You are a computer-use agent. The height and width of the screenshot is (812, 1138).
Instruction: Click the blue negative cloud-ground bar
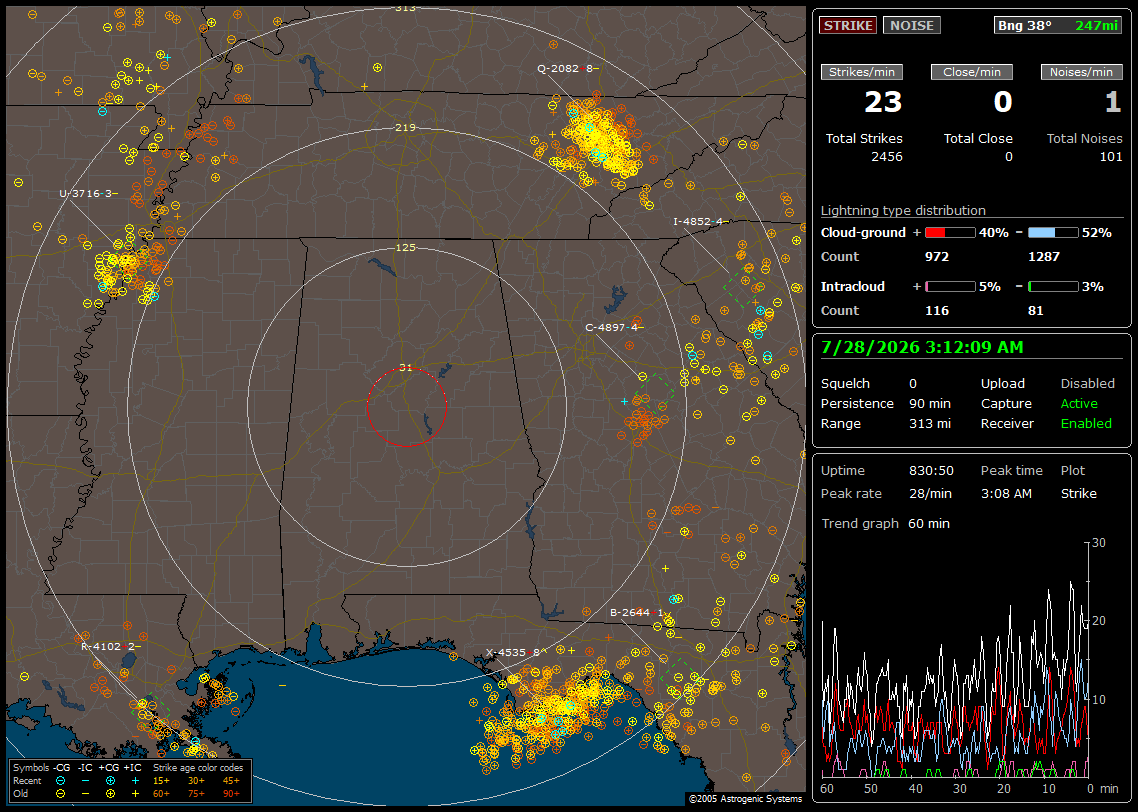[1053, 233]
